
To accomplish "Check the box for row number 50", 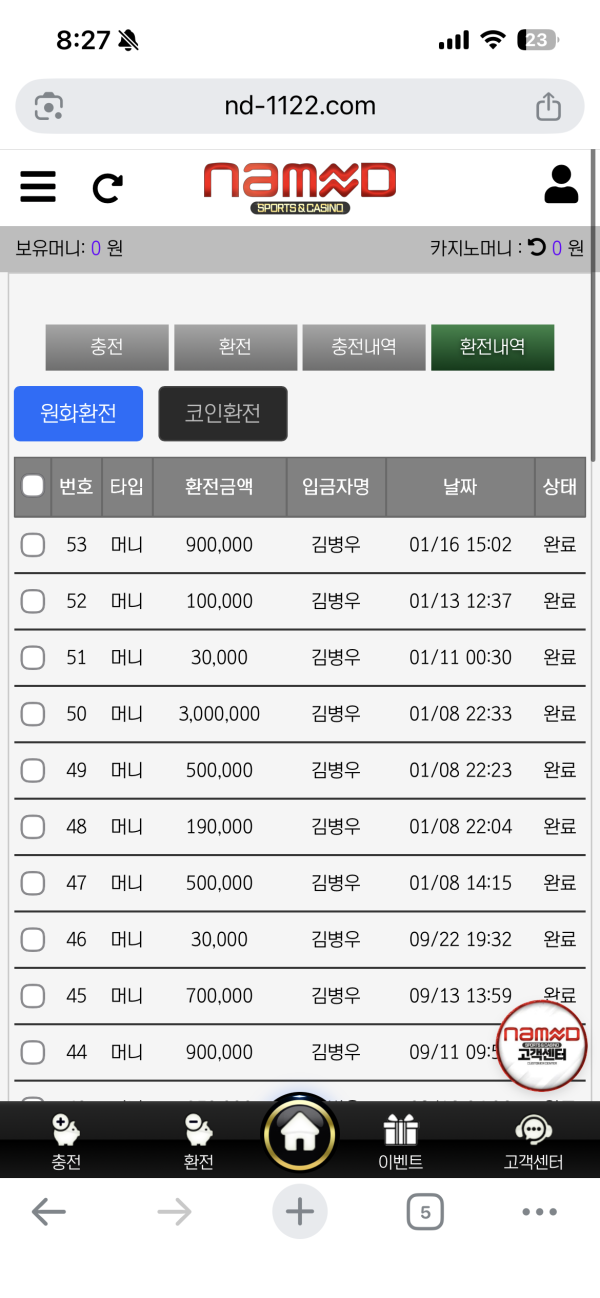I will [x=33, y=714].
